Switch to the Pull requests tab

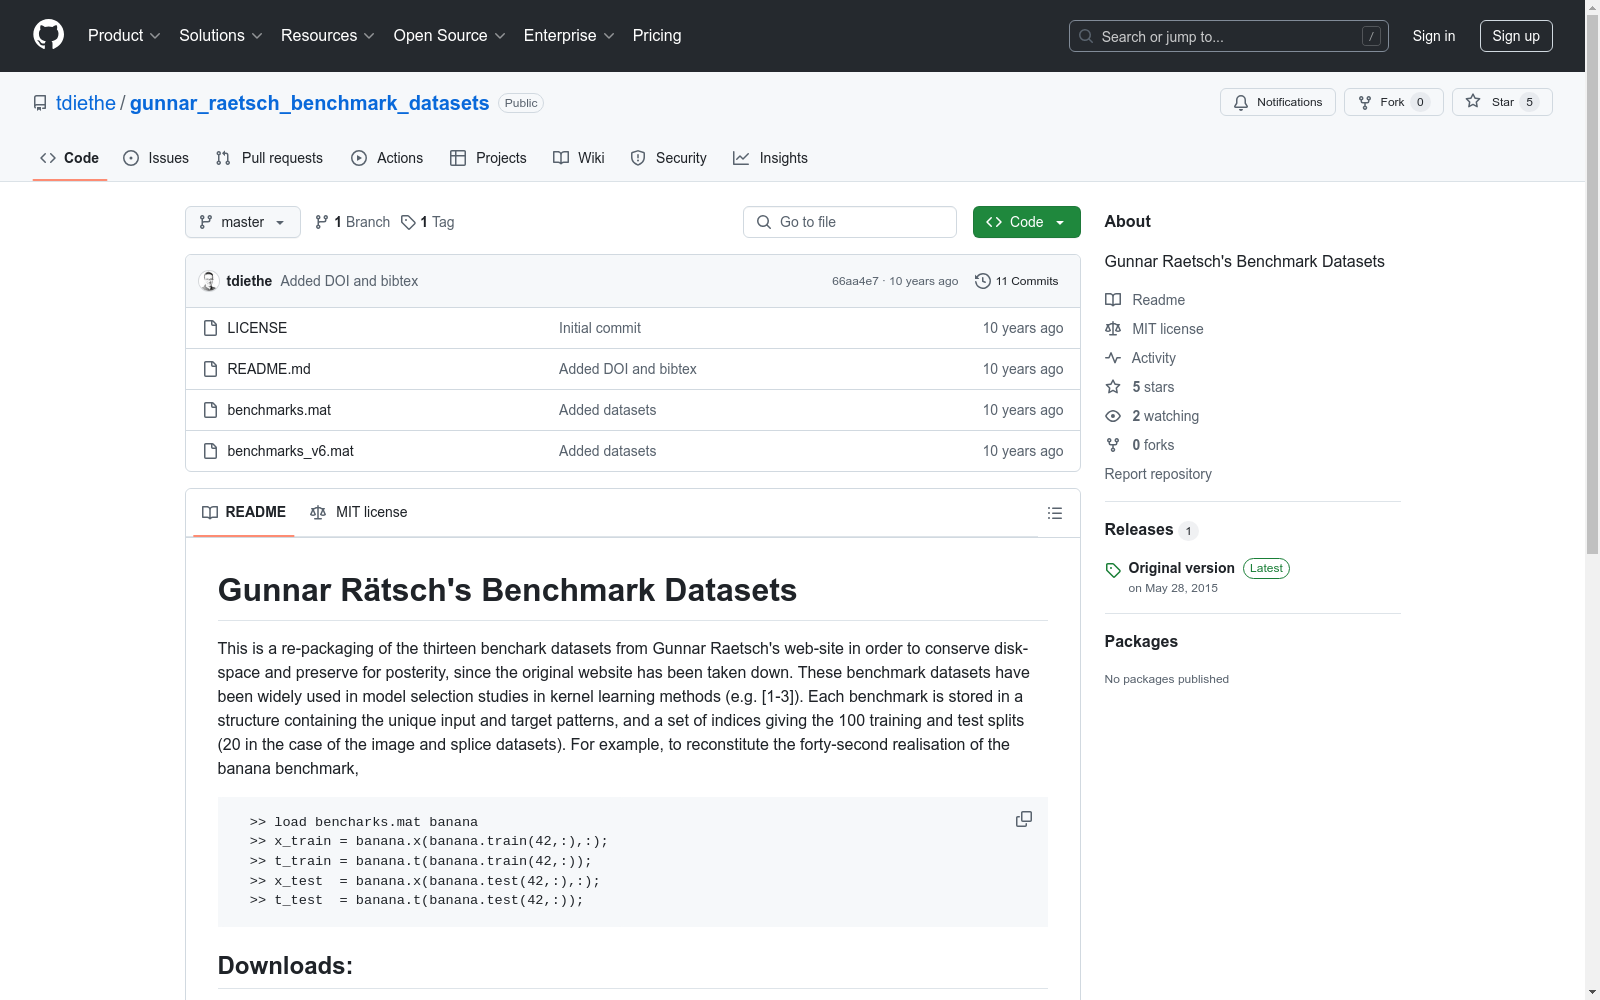[269, 158]
